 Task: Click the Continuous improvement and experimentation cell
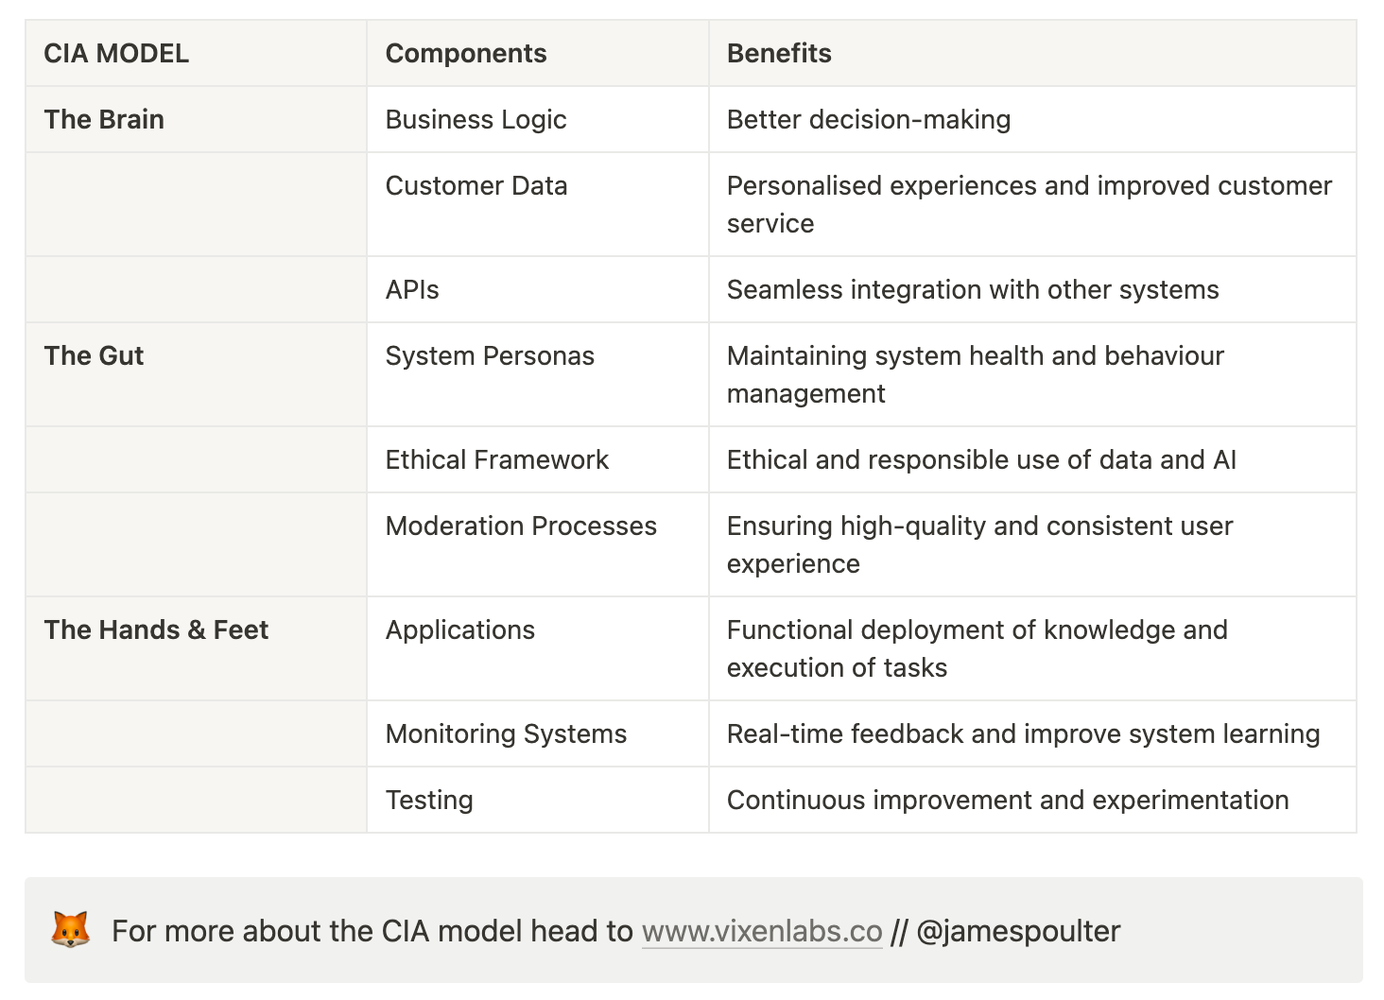(1032, 799)
